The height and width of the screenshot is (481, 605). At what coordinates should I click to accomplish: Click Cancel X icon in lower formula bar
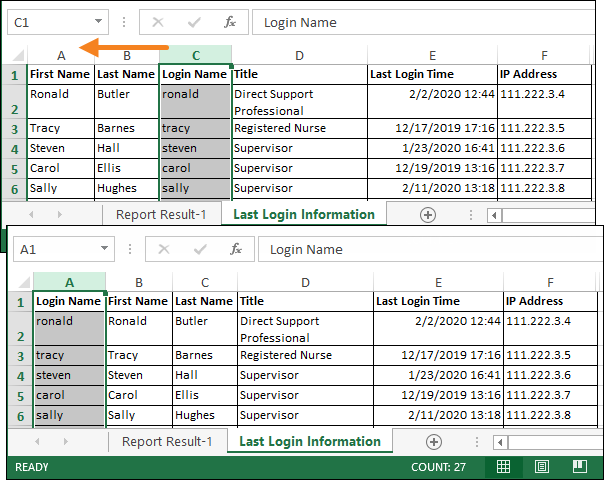[x=164, y=249]
